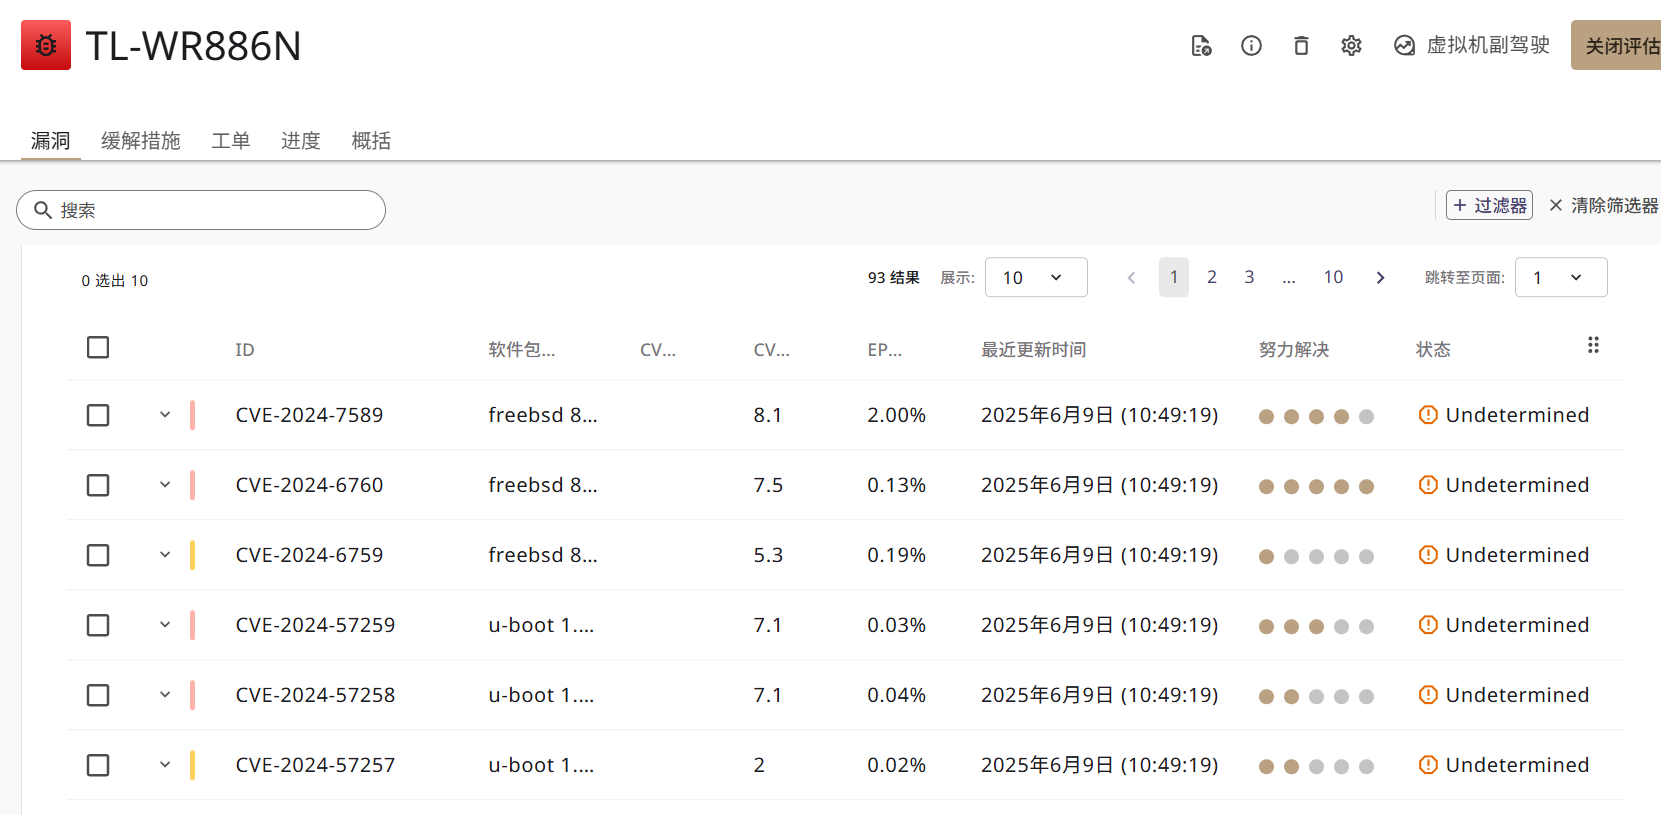
Task: Expand the CVE-2024-6759 row chevron
Action: [x=165, y=555]
